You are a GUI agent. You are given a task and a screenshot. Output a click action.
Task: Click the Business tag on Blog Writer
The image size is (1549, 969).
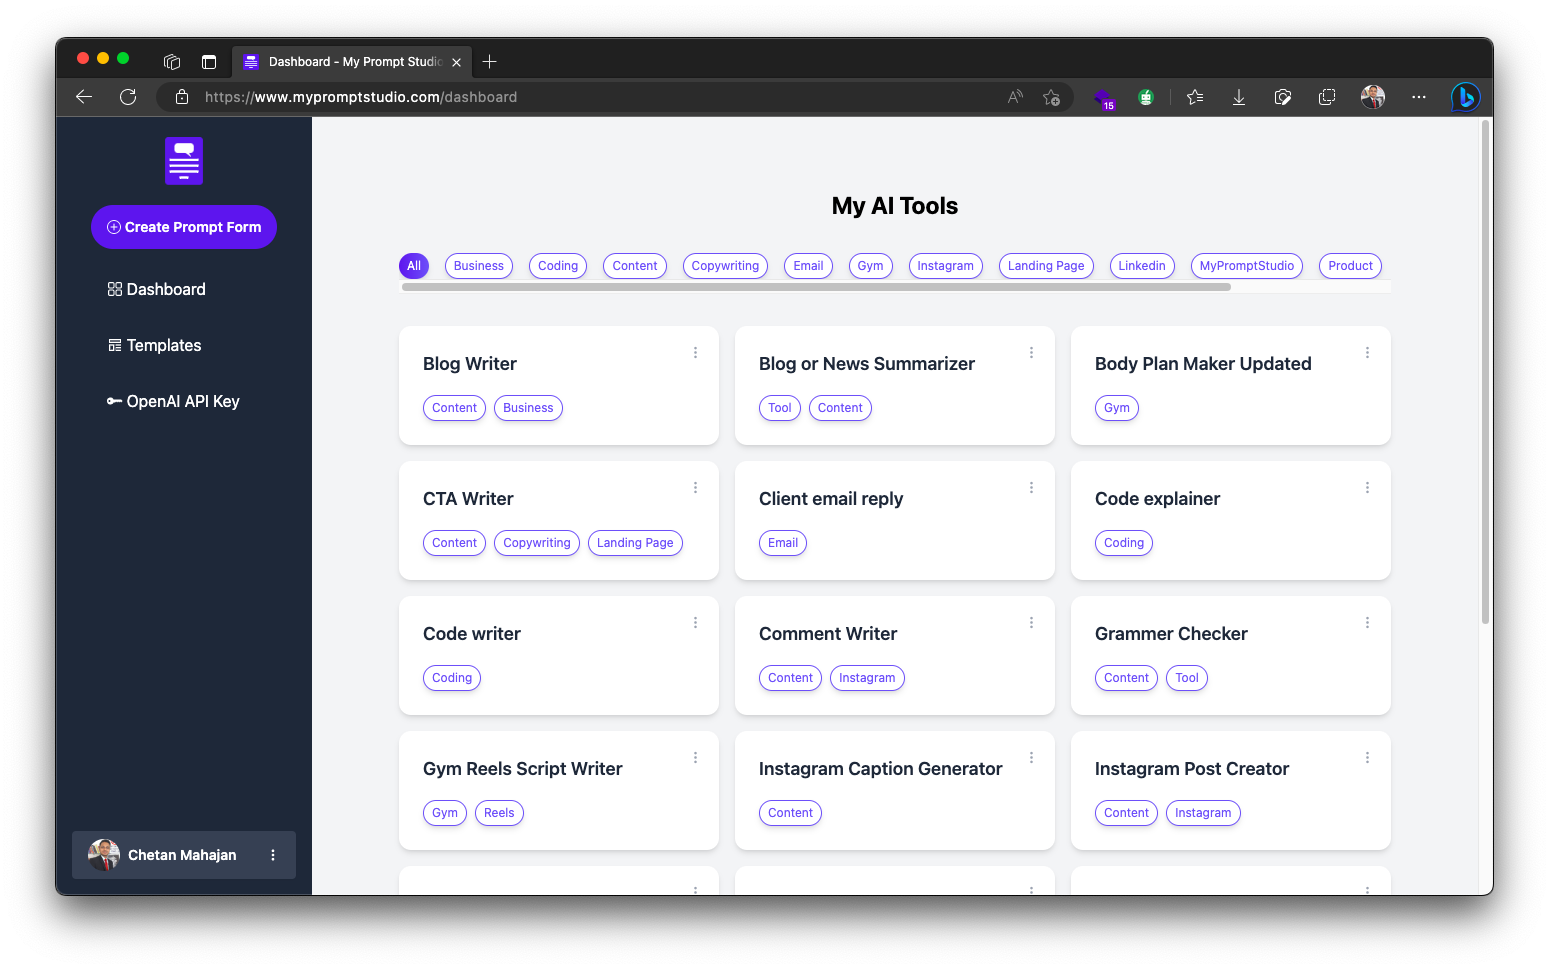(528, 408)
